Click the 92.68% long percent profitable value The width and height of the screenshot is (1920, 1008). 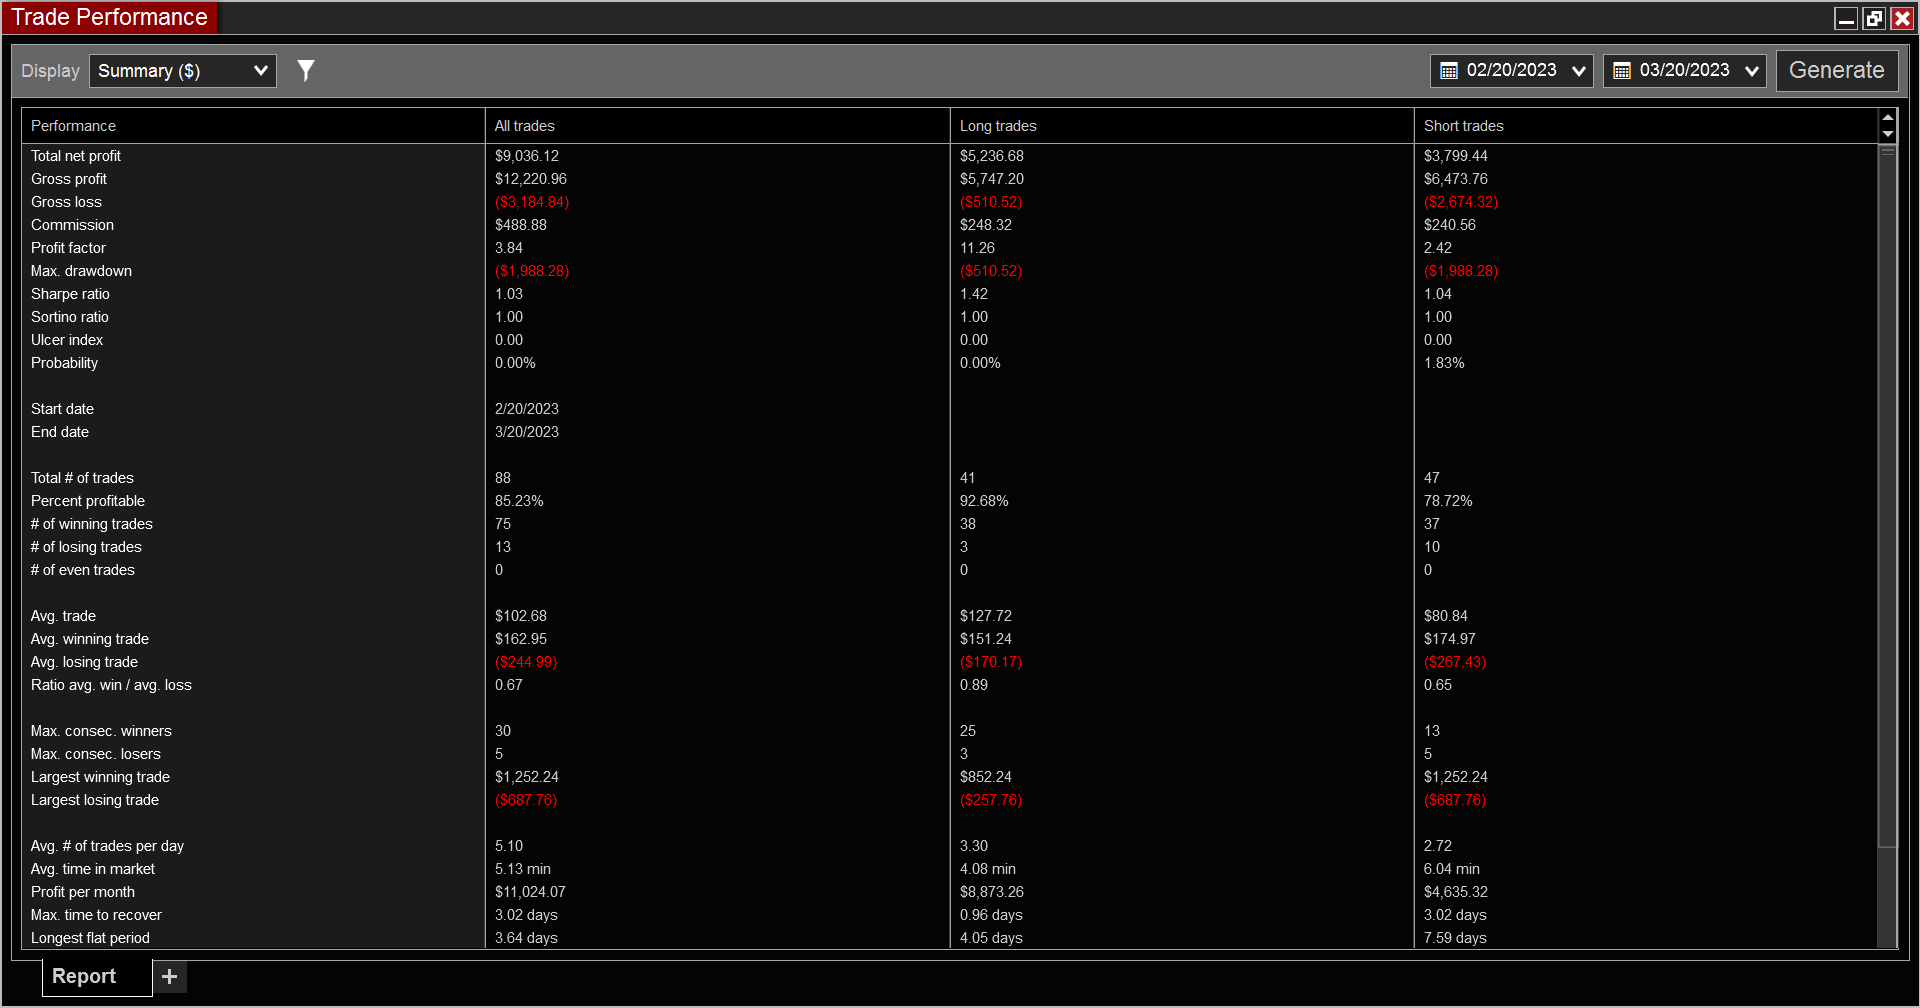click(x=984, y=501)
